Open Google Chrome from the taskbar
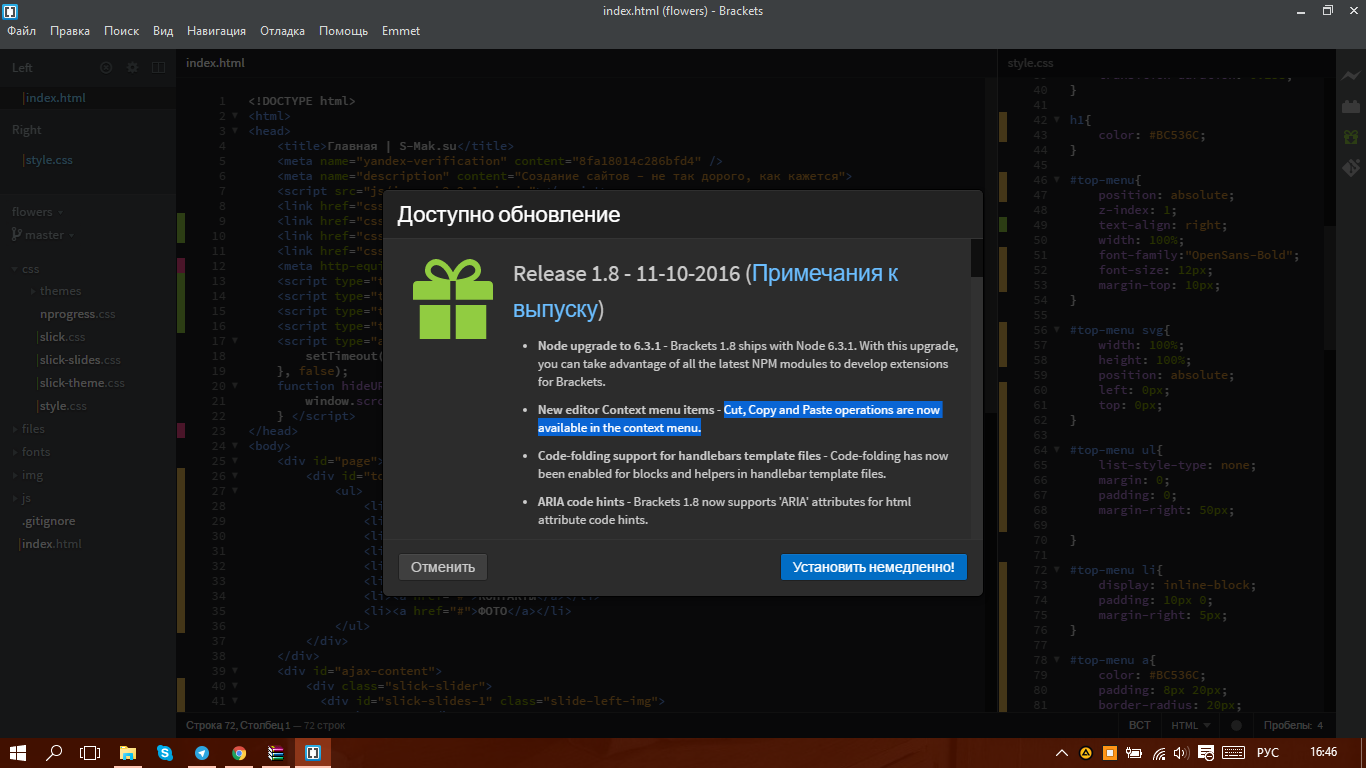 click(x=239, y=753)
